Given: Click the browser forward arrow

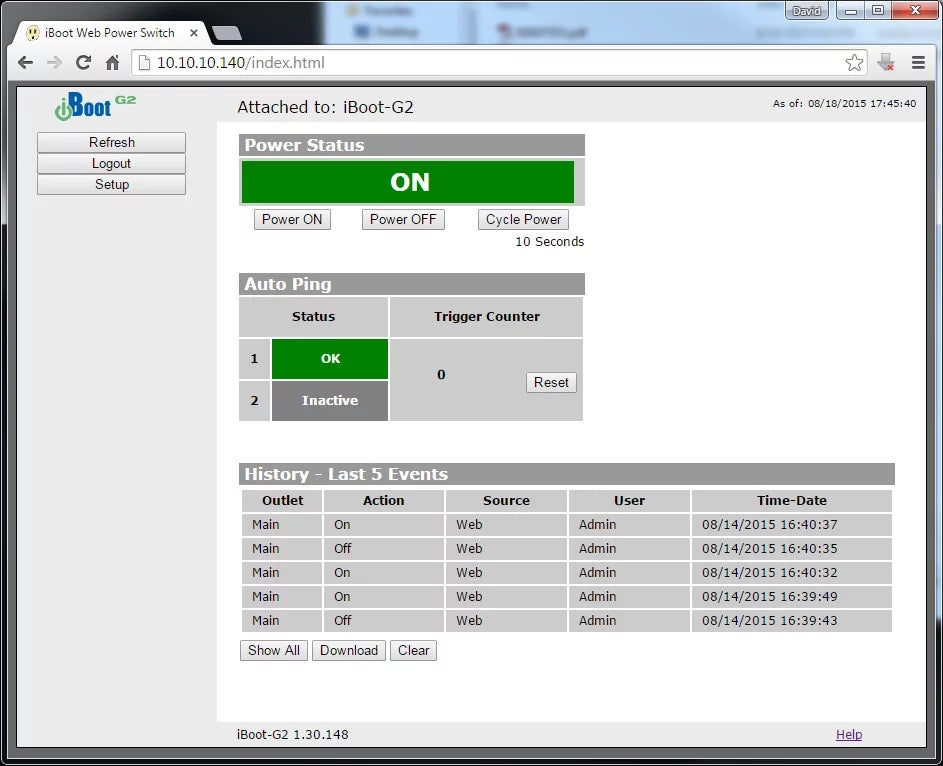Looking at the screenshot, I should pos(54,63).
